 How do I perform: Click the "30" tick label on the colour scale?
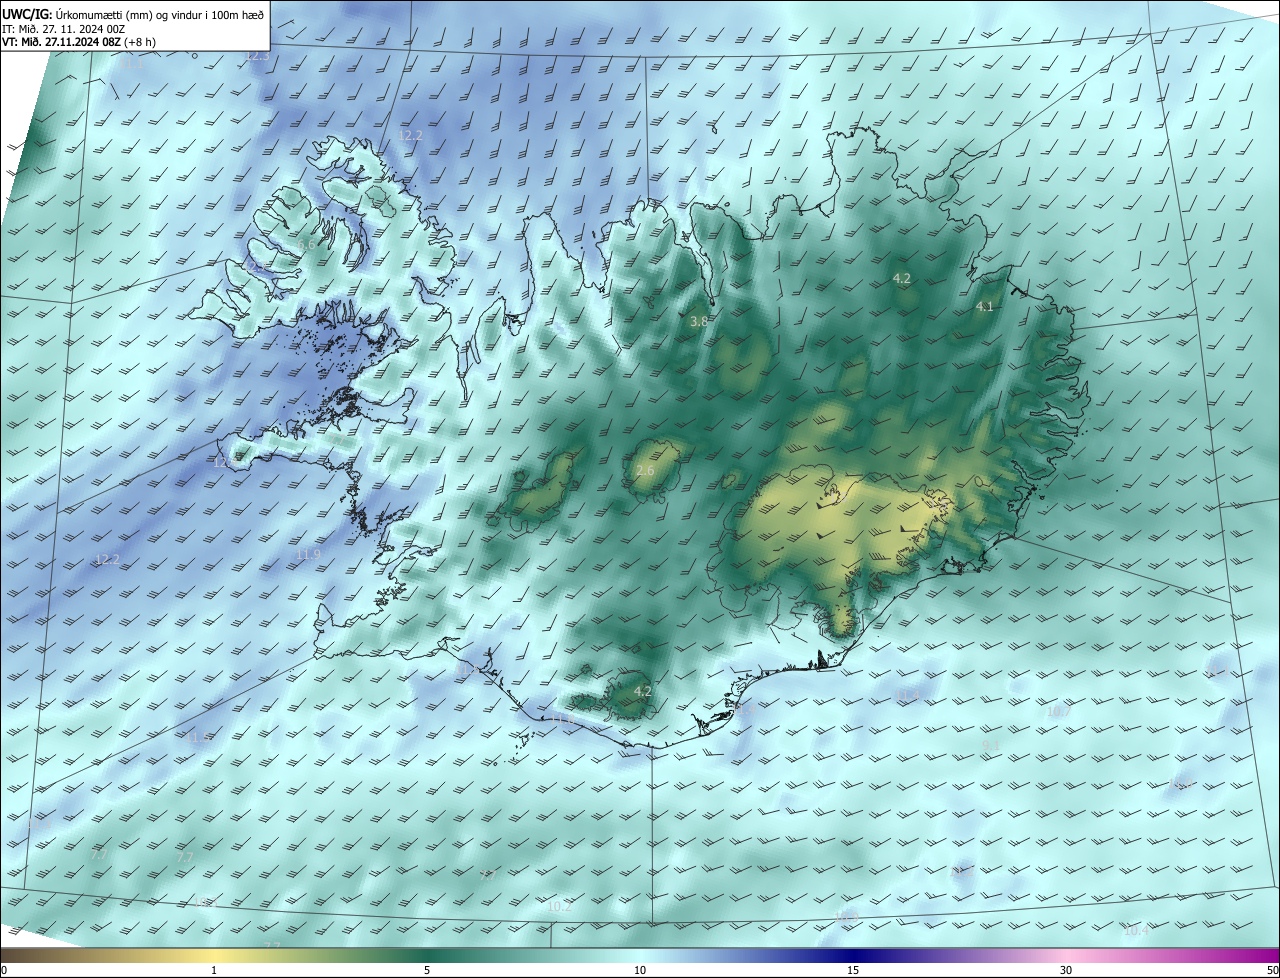click(x=1066, y=970)
